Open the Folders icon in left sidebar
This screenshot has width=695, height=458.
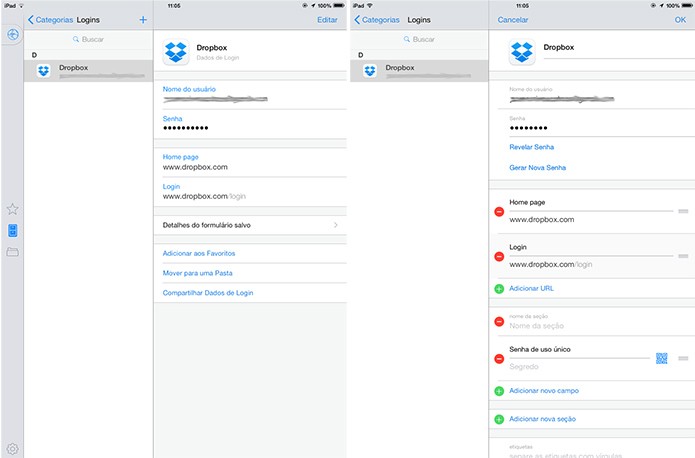[x=12, y=252]
